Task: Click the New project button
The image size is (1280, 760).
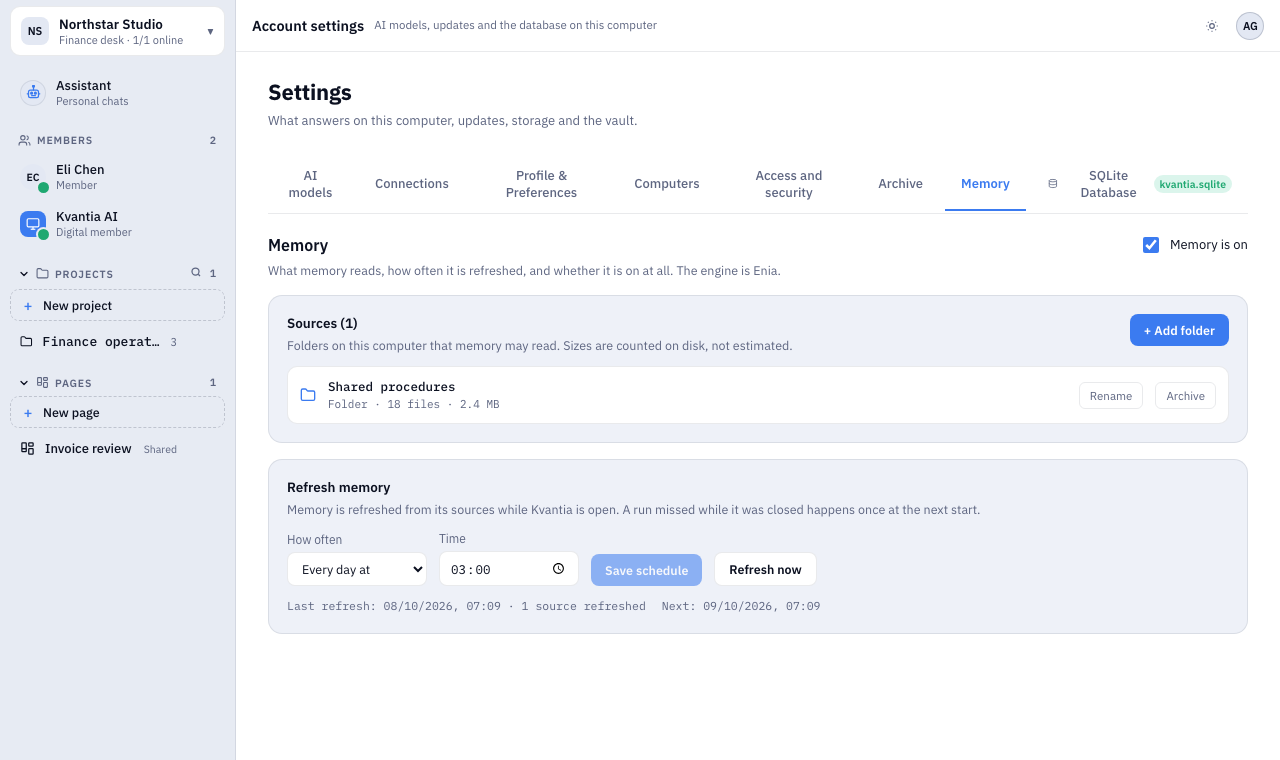Action: [117, 306]
